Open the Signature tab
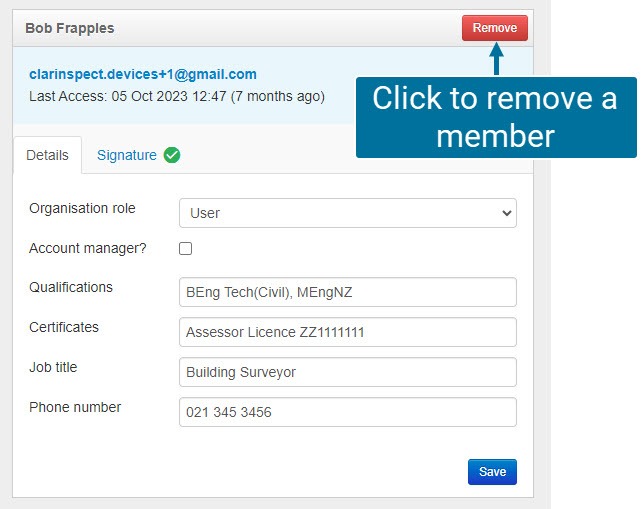The image size is (644, 509). point(127,155)
